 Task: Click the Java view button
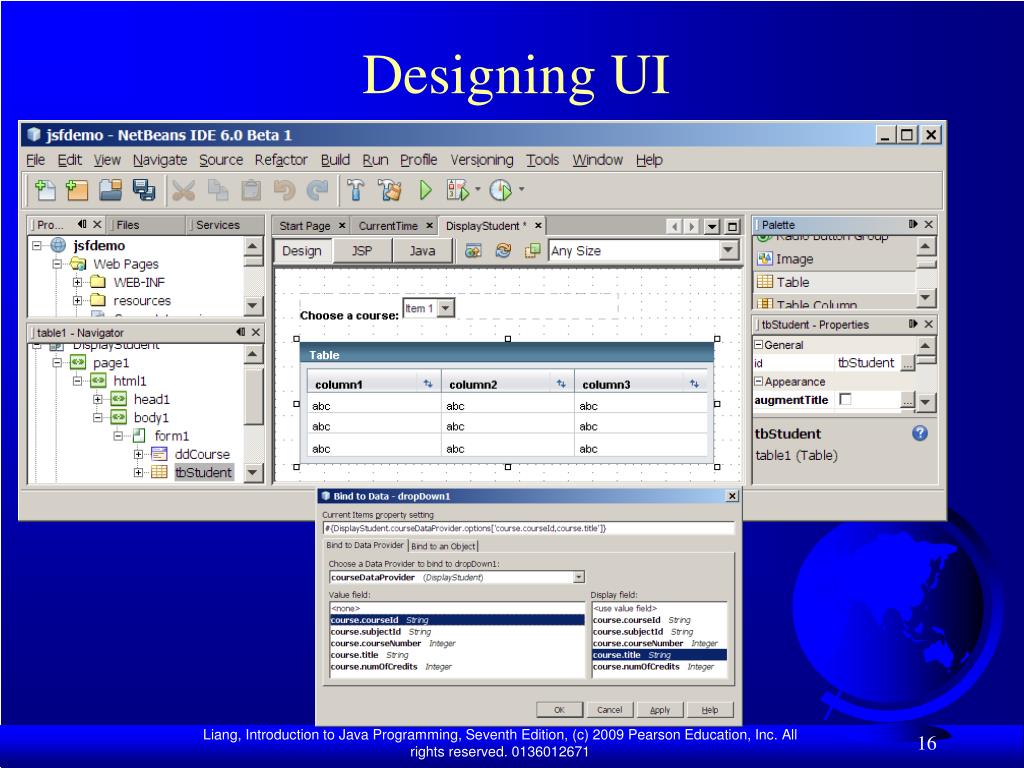pos(423,251)
